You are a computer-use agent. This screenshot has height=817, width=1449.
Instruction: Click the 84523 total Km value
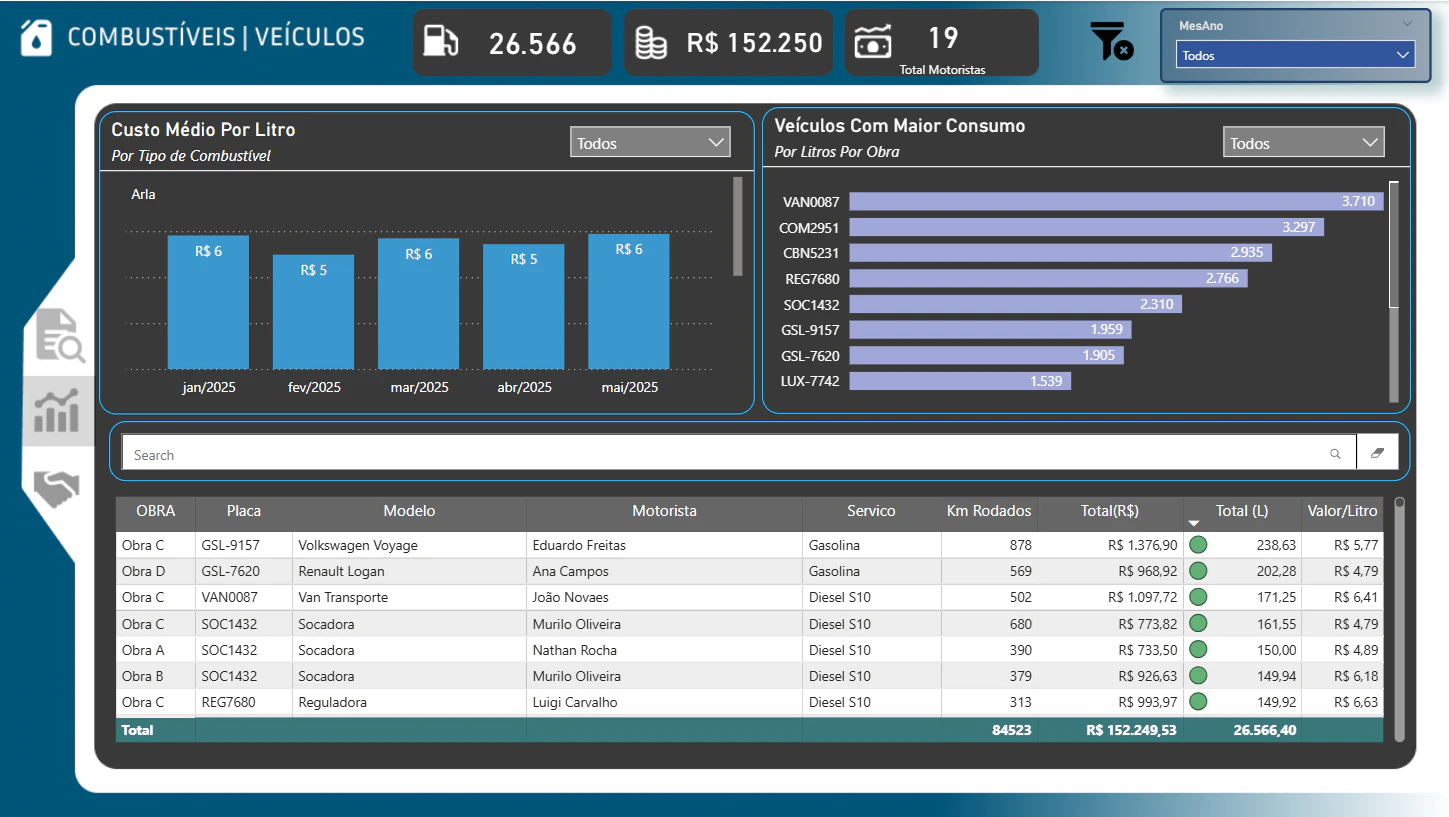click(1012, 730)
